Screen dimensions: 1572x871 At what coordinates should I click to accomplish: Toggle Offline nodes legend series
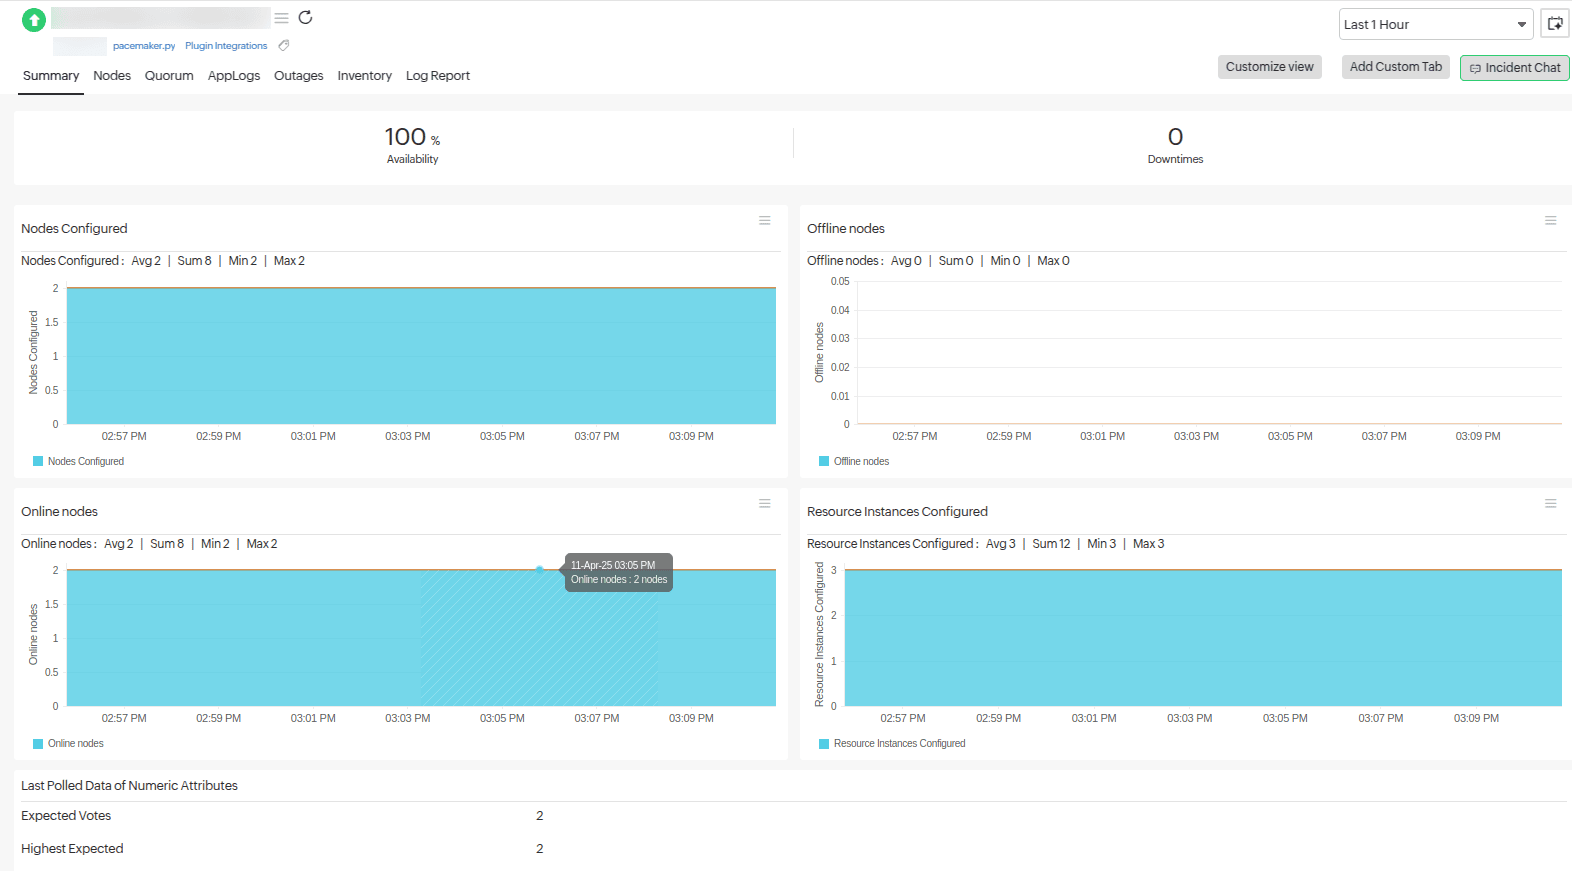pyautogui.click(x=854, y=461)
